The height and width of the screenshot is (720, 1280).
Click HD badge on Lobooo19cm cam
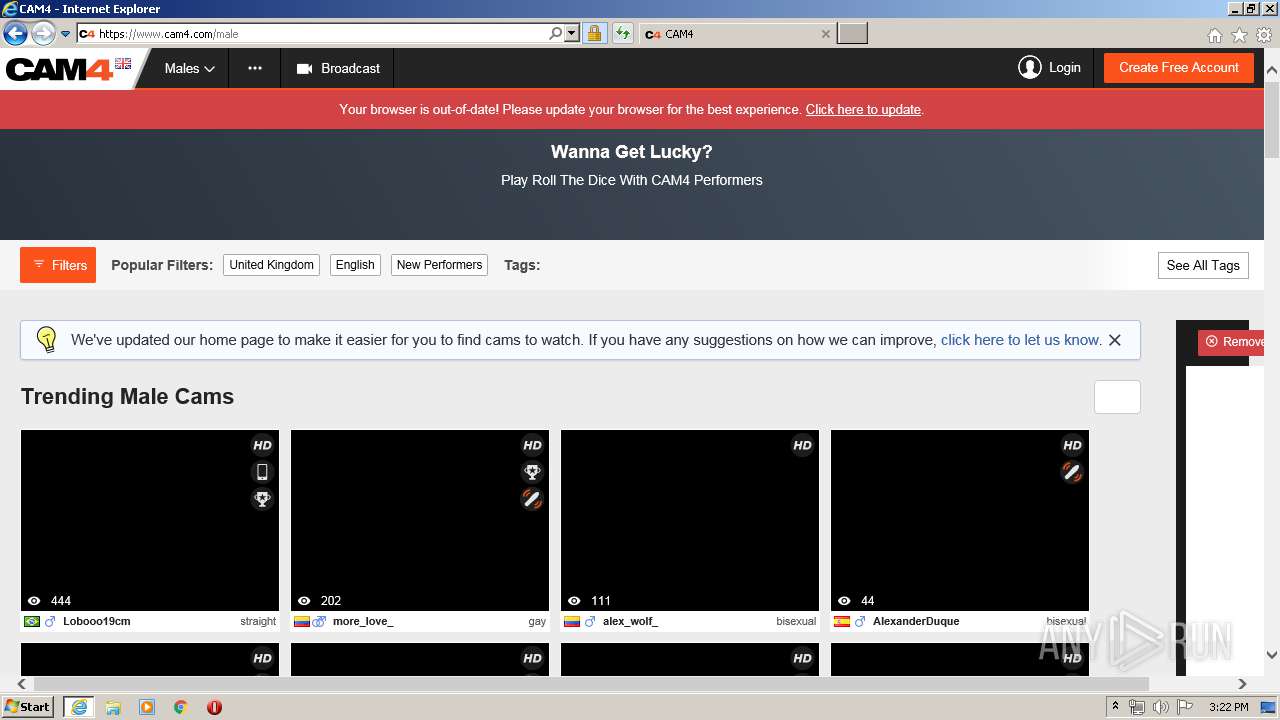[262, 446]
